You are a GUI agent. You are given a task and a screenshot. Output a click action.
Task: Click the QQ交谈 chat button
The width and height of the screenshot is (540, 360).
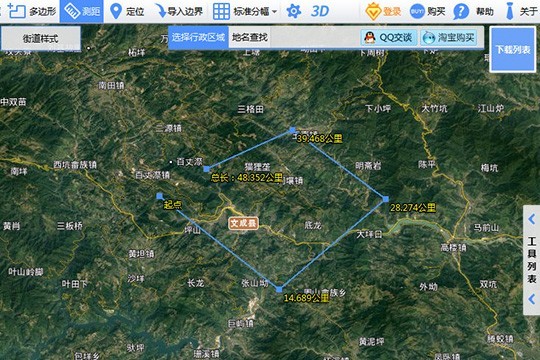tap(388, 37)
